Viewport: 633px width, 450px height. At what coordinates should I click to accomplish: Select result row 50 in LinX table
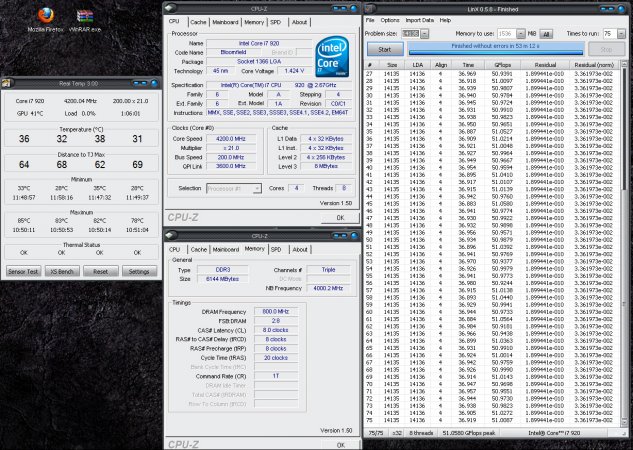click(x=493, y=240)
